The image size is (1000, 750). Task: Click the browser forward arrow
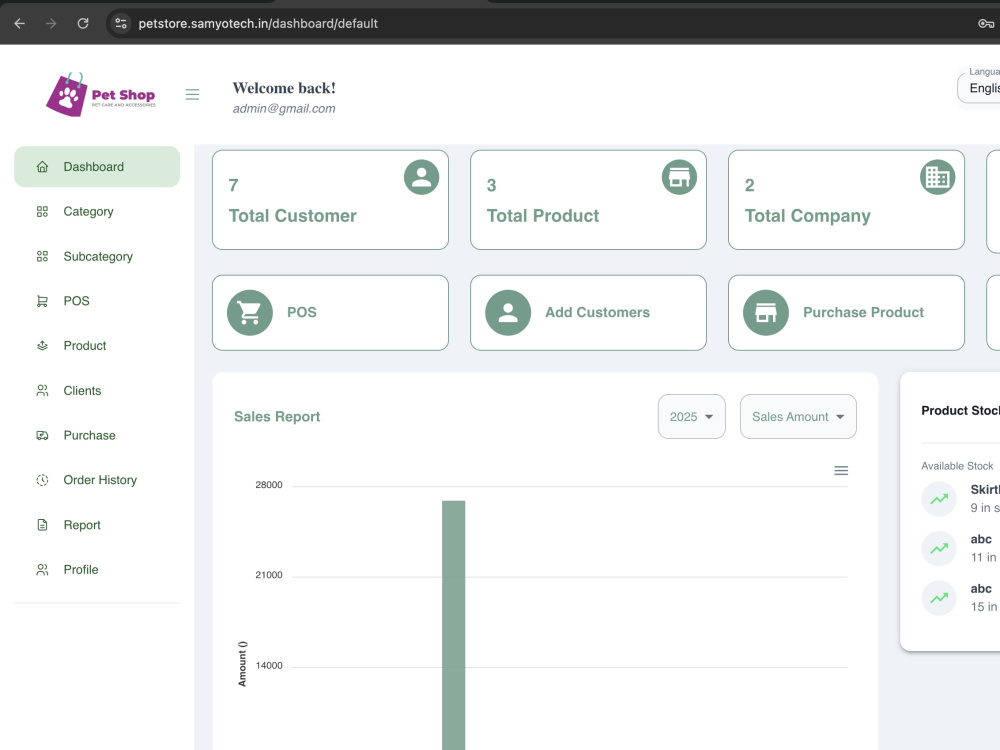point(51,24)
